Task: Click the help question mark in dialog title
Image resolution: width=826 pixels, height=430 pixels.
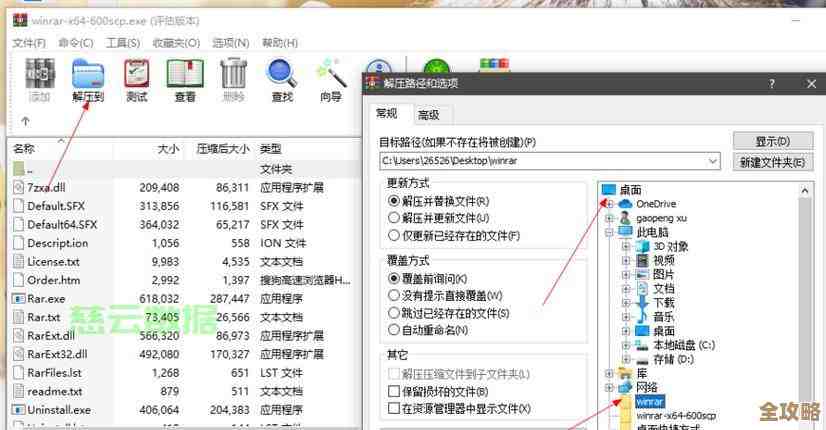Action: (x=772, y=84)
